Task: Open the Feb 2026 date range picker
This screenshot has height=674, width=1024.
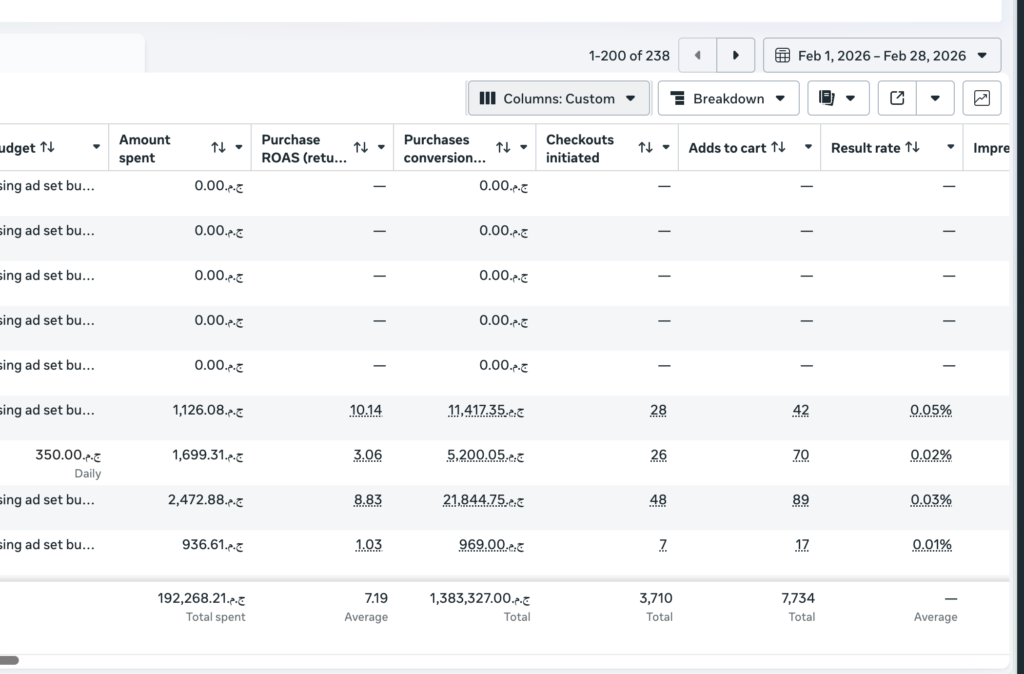Action: click(882, 56)
